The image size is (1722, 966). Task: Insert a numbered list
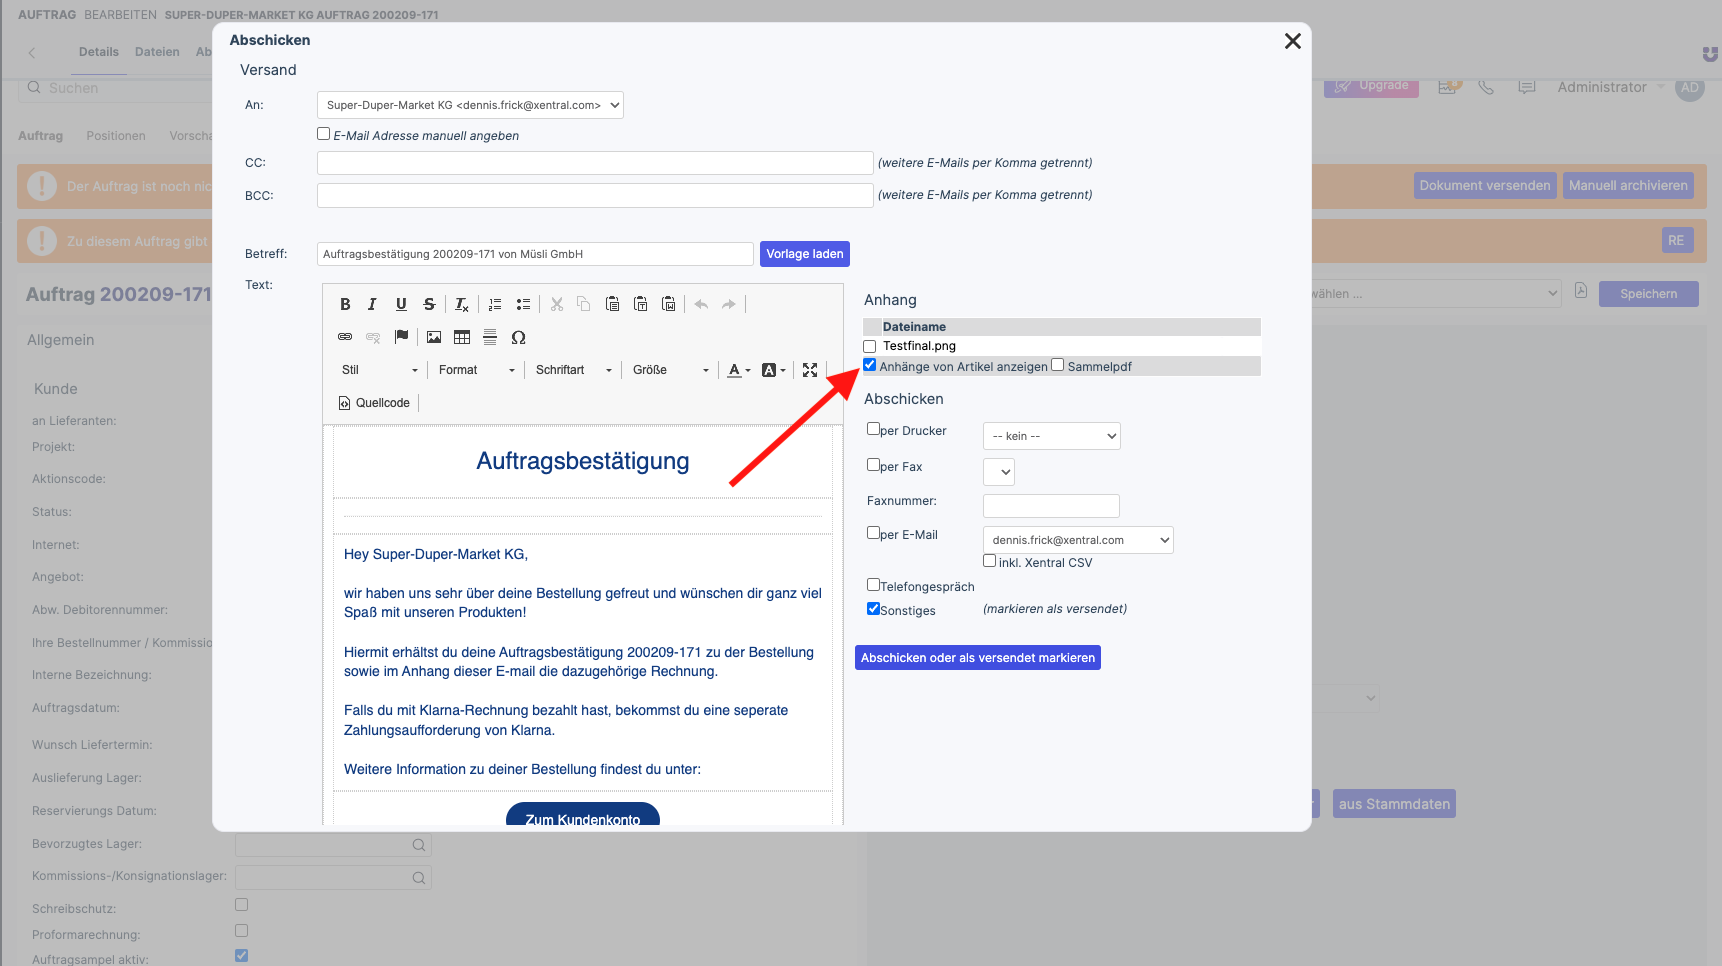tap(495, 304)
